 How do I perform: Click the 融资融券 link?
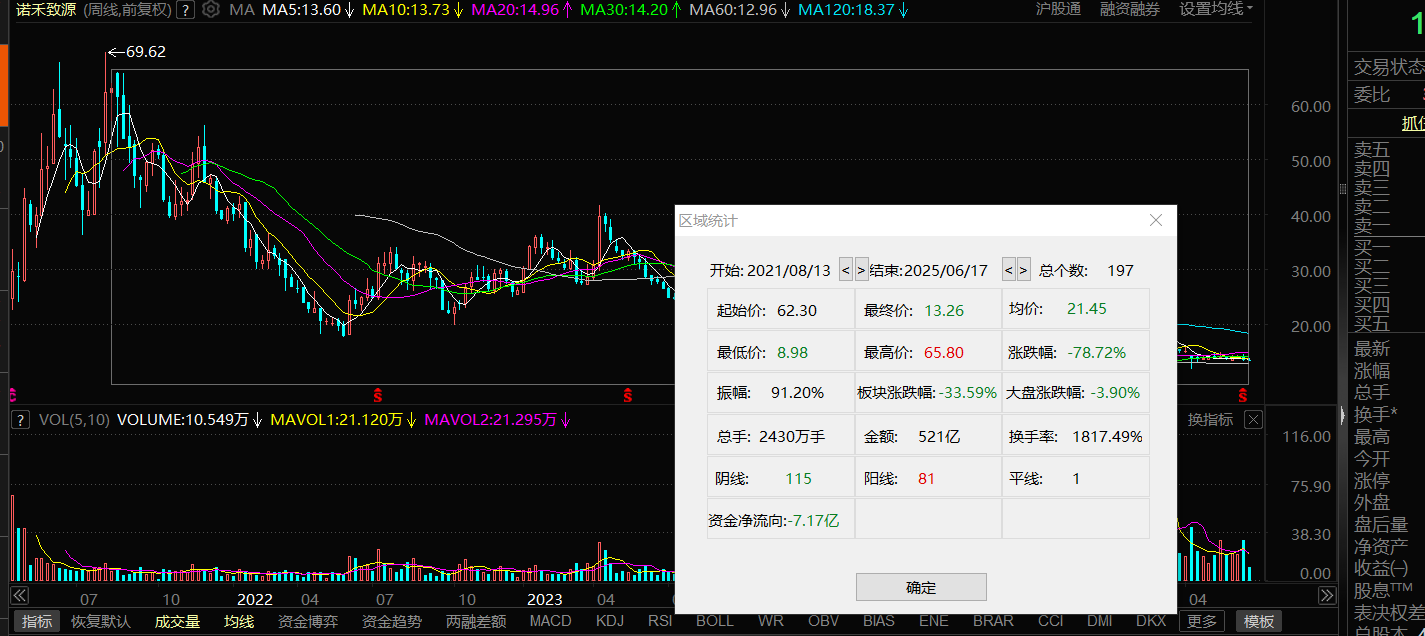pyautogui.click(x=1130, y=9)
